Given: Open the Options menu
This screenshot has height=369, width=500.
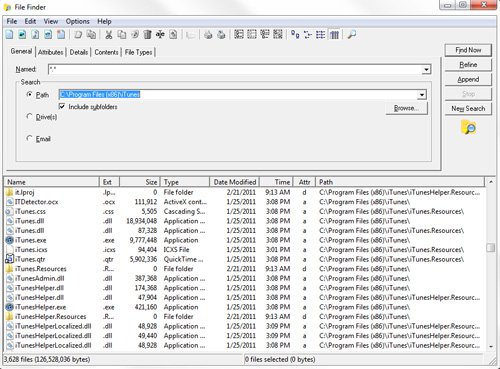Looking at the screenshot, I should [77, 21].
